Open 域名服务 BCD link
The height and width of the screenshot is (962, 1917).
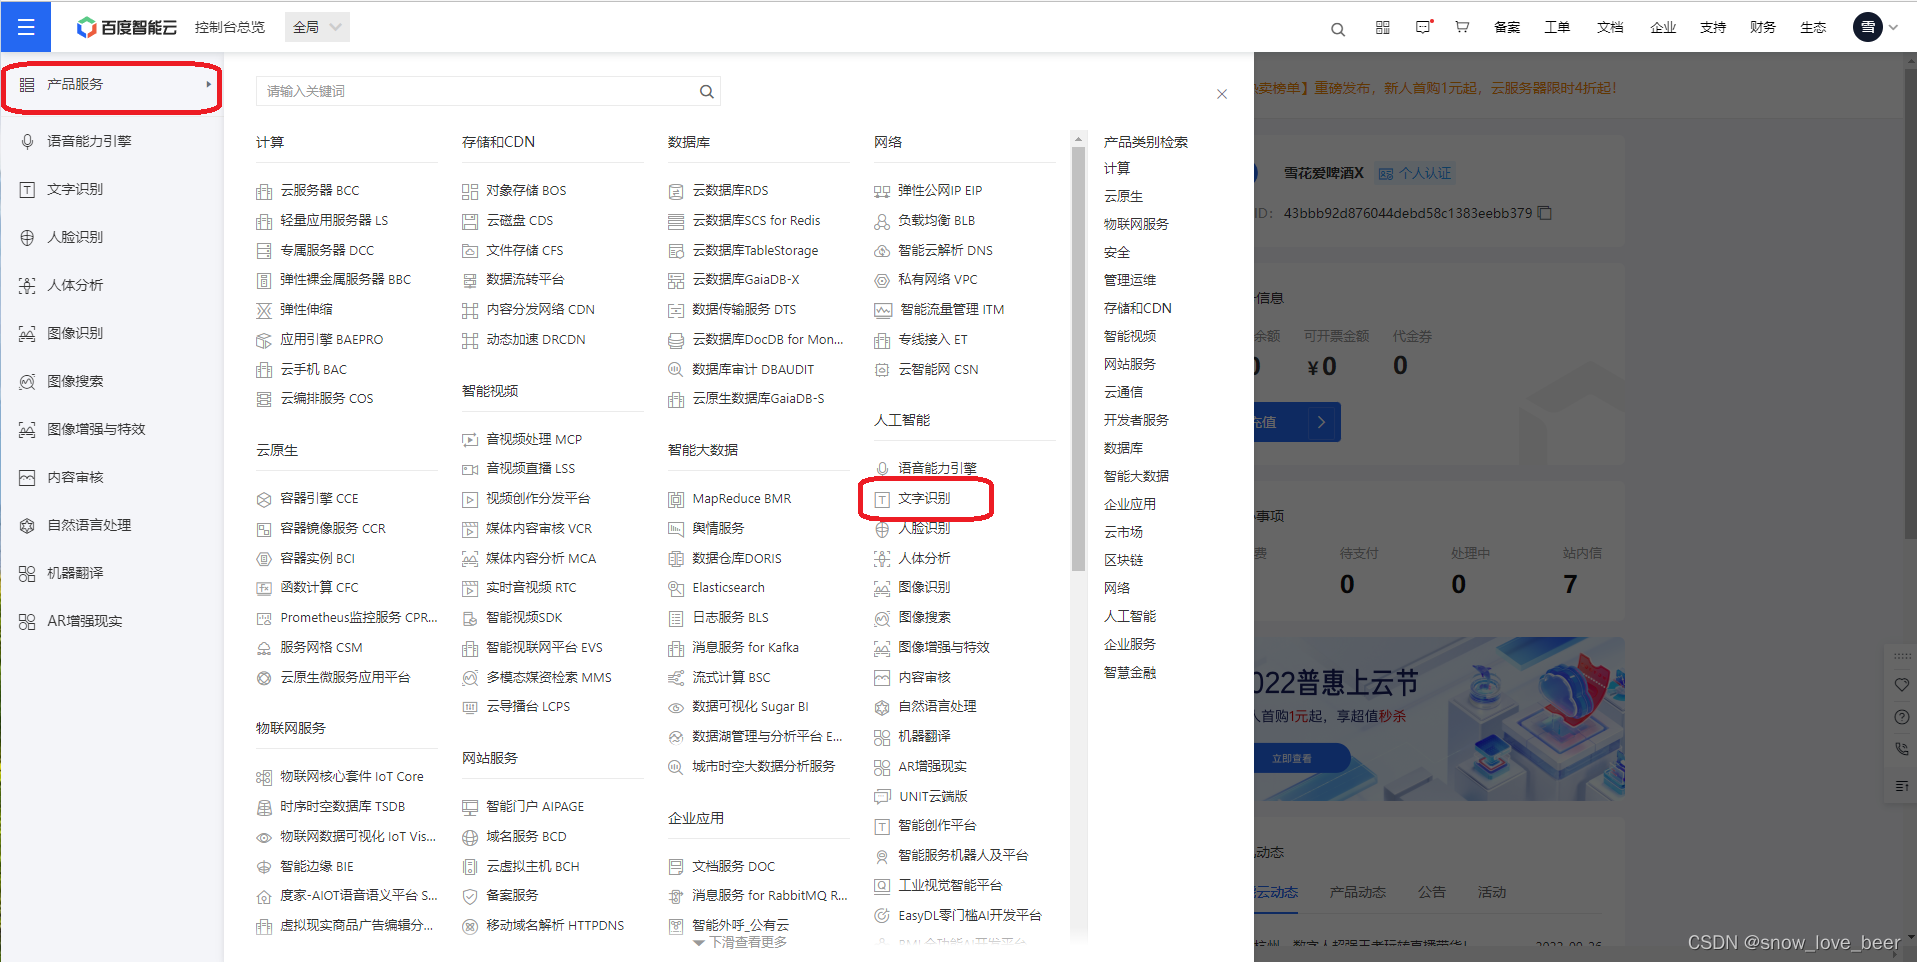pyautogui.click(x=526, y=836)
